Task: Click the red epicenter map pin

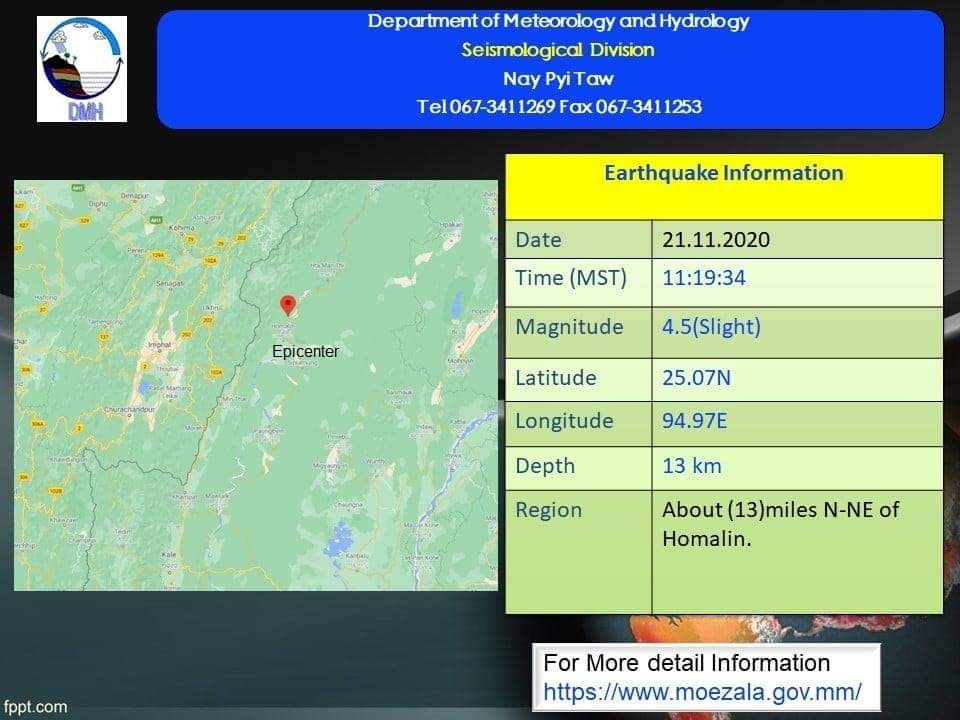Action: click(288, 306)
